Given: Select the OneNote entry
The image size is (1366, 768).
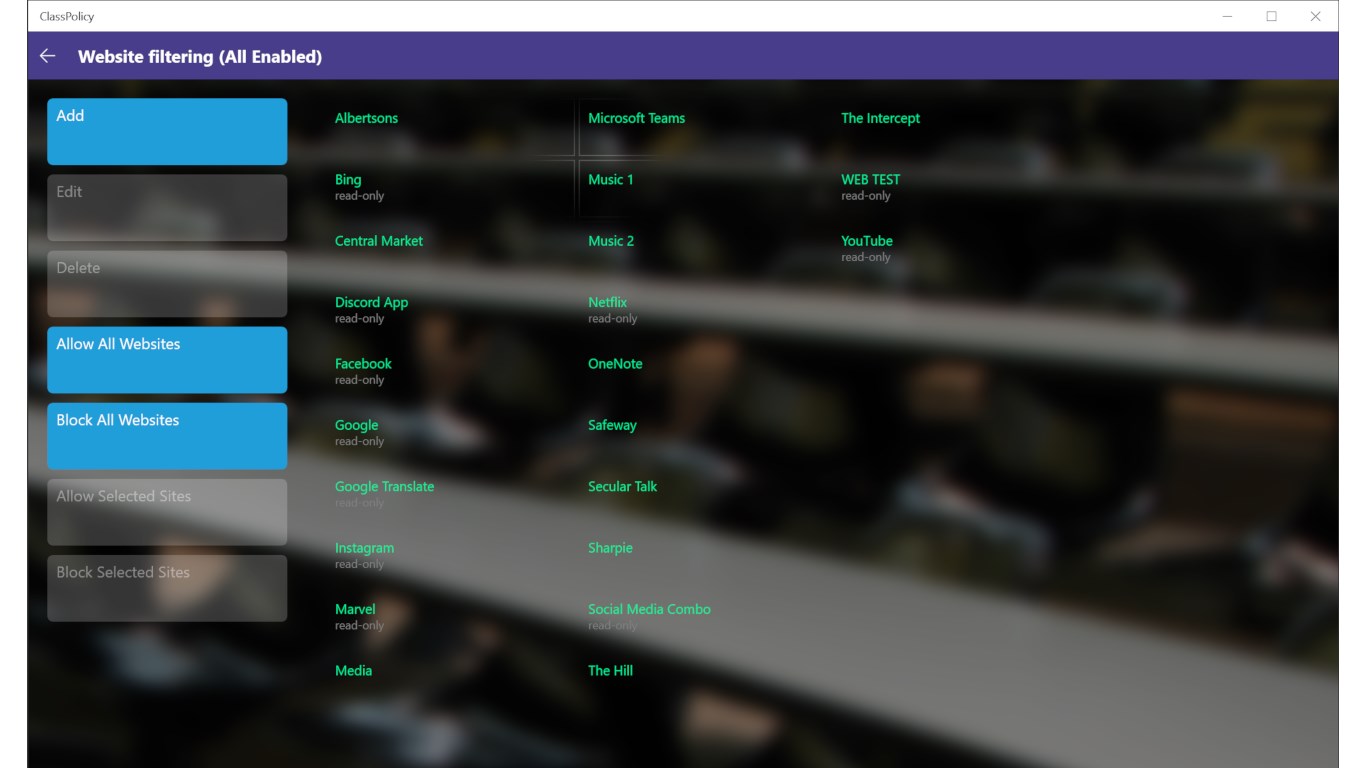Looking at the screenshot, I should [x=615, y=364].
